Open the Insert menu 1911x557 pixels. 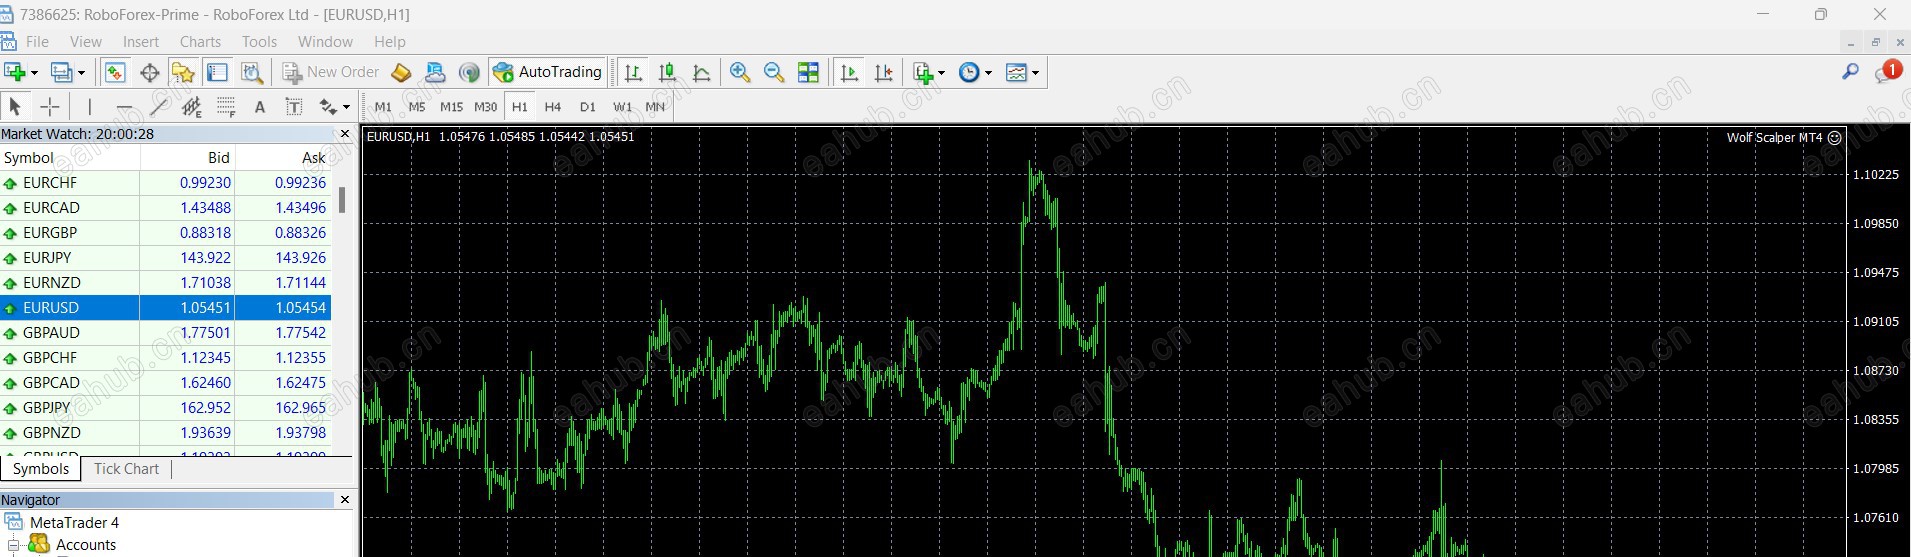[x=141, y=41]
